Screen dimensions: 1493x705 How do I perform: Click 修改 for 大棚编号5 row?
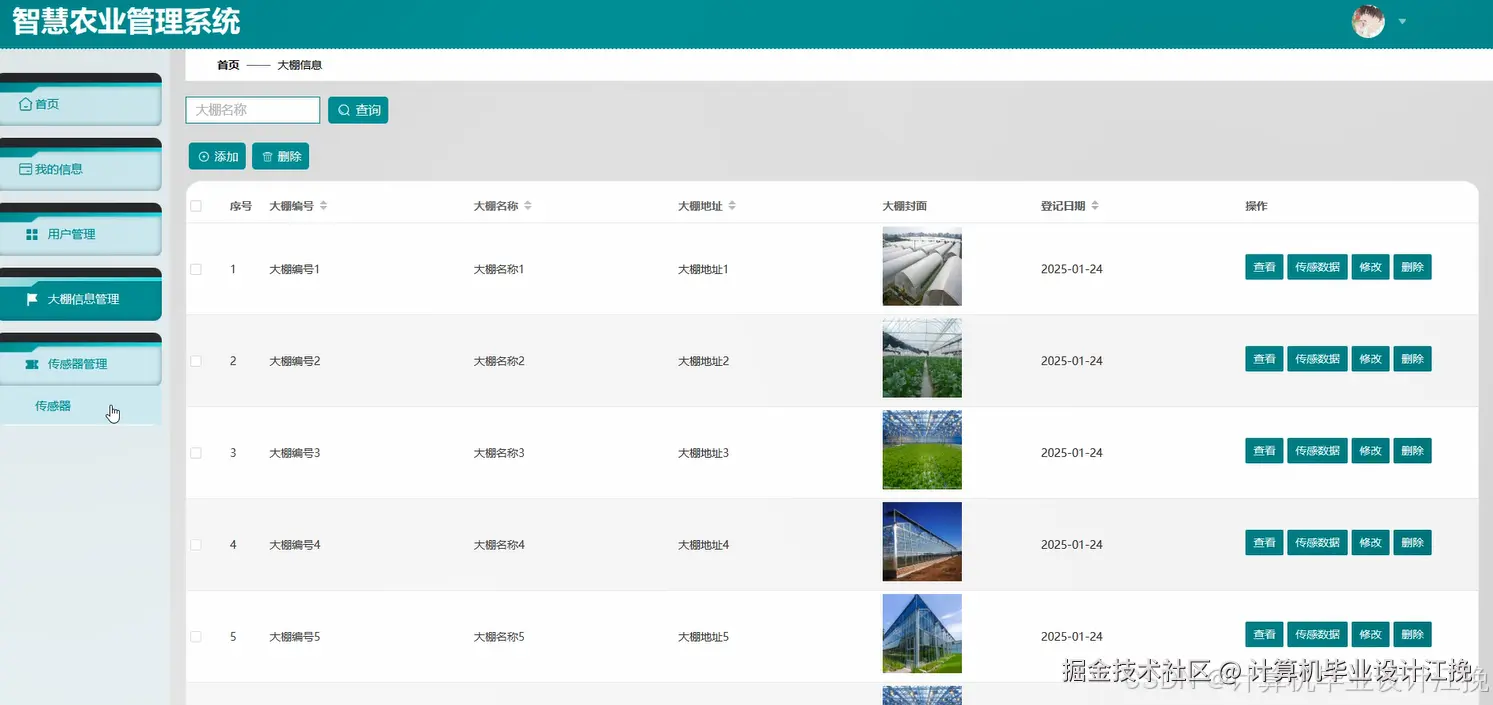pos(1370,635)
